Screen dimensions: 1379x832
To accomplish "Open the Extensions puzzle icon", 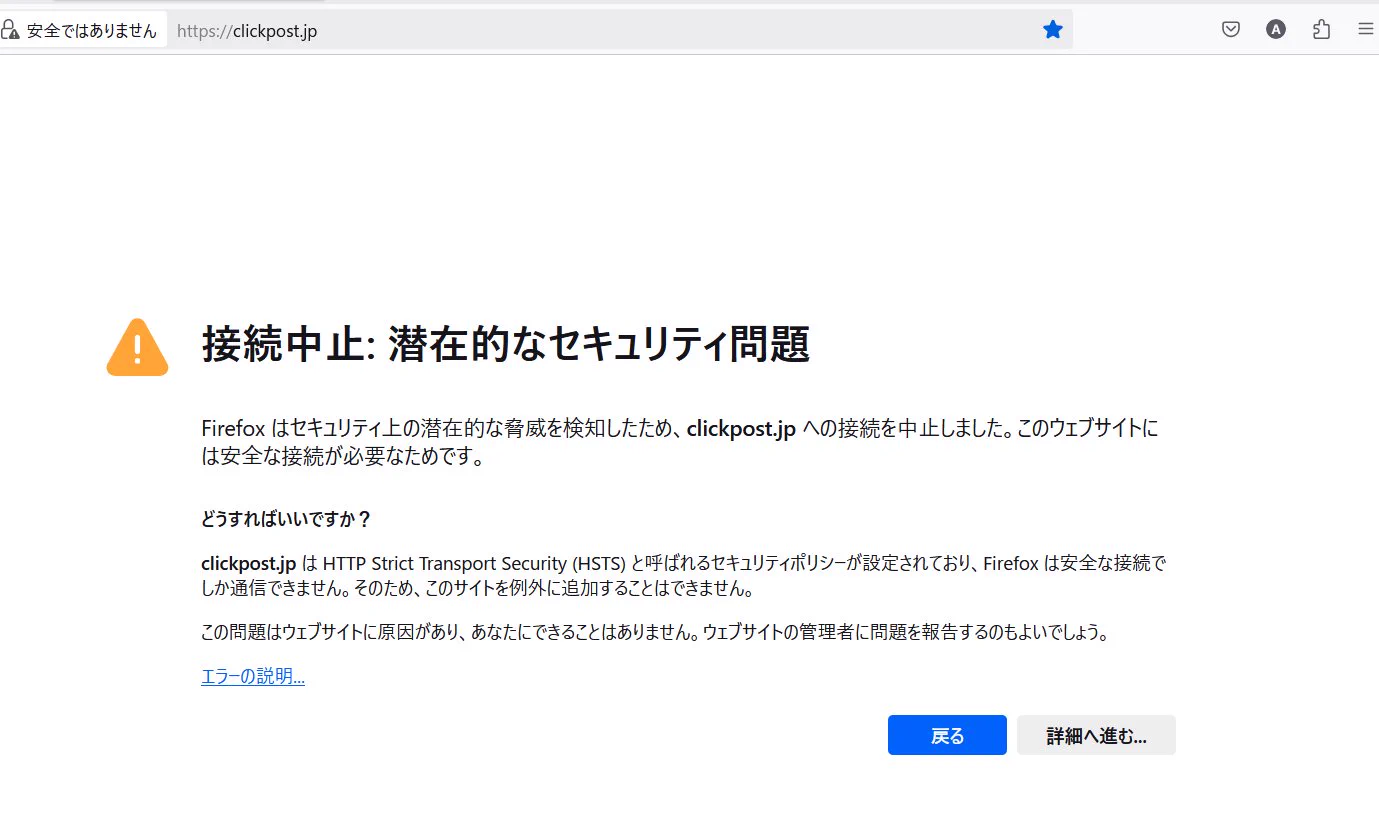I will click(1321, 30).
